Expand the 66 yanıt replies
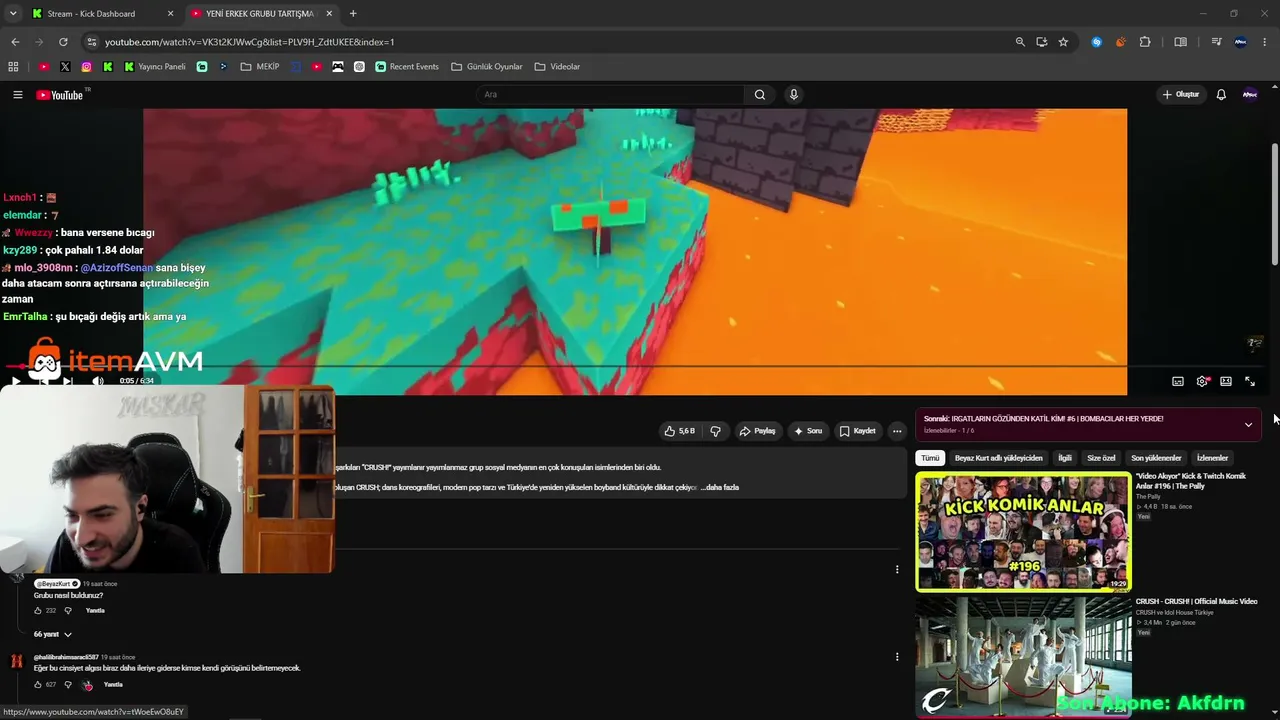 53,634
